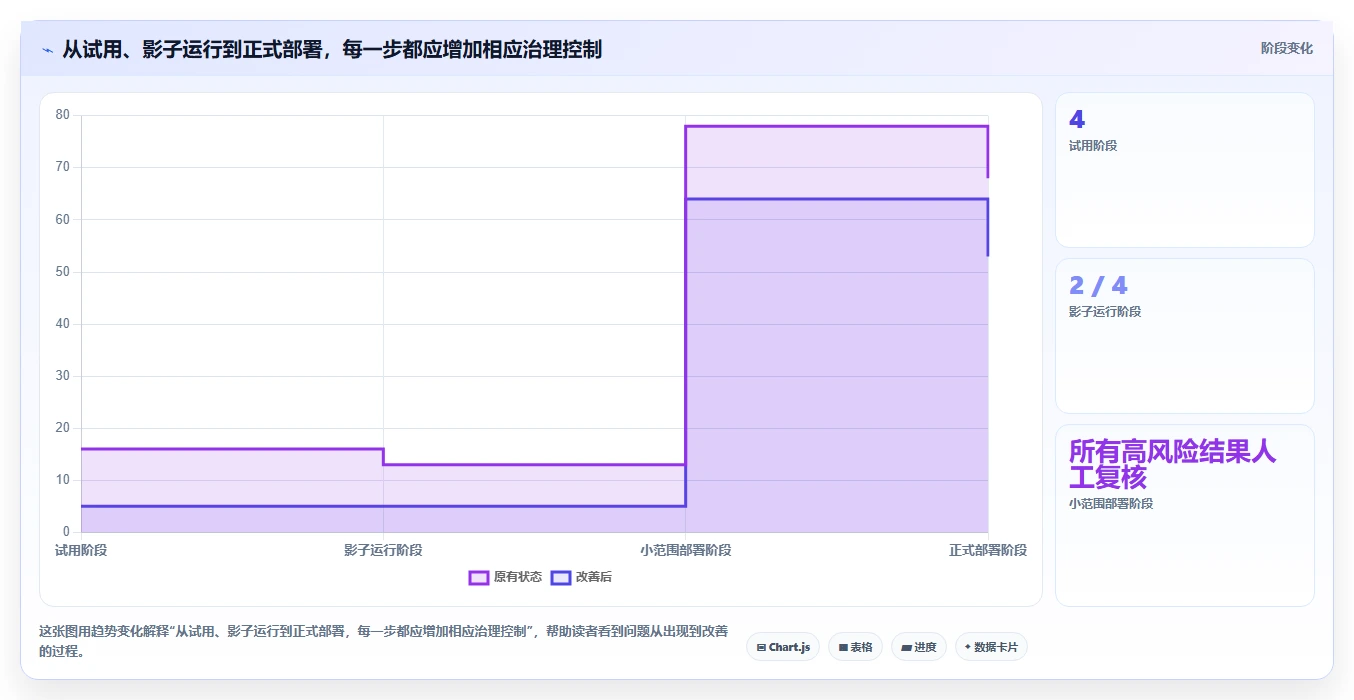Image resolution: width=1354 pixels, height=700 pixels.
Task: Select the 进度 tag
Action: pos(919,647)
